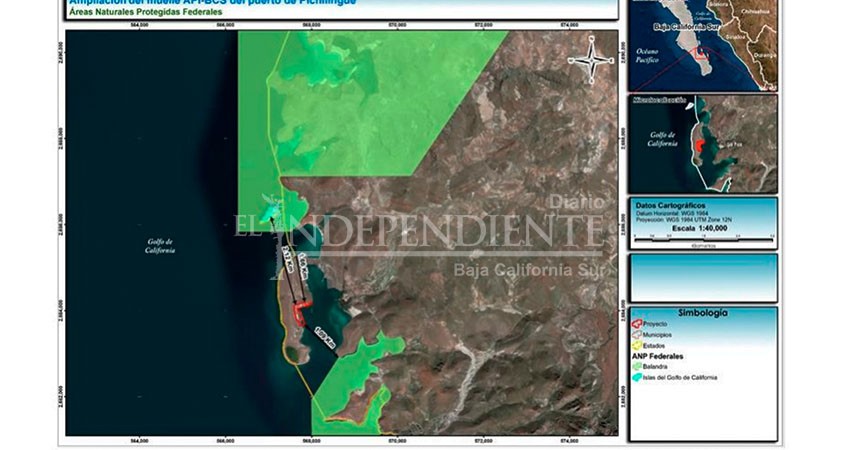
Task: Click 'Áreas Naturales Protegidas Federales' subtitle
Action: tap(145, 12)
